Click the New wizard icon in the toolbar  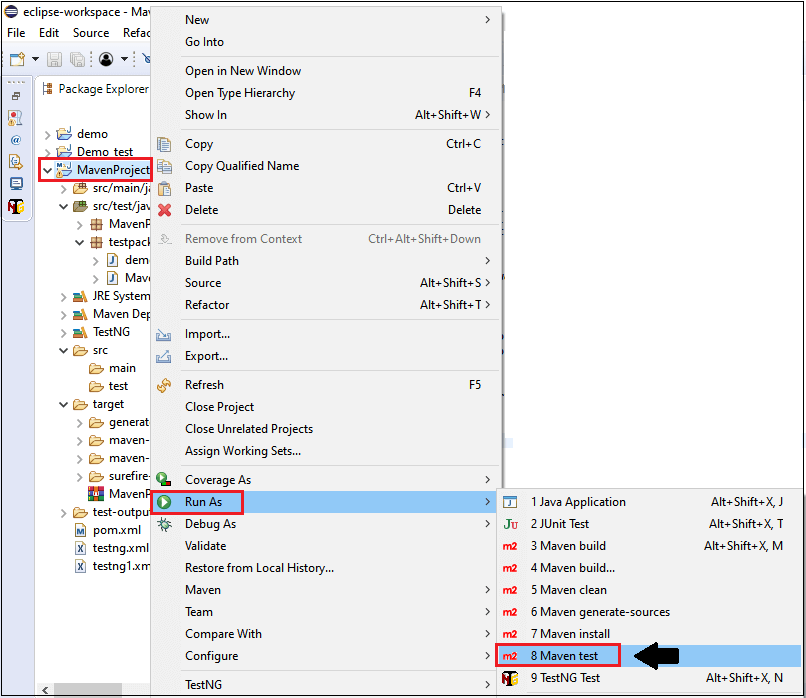[17, 60]
